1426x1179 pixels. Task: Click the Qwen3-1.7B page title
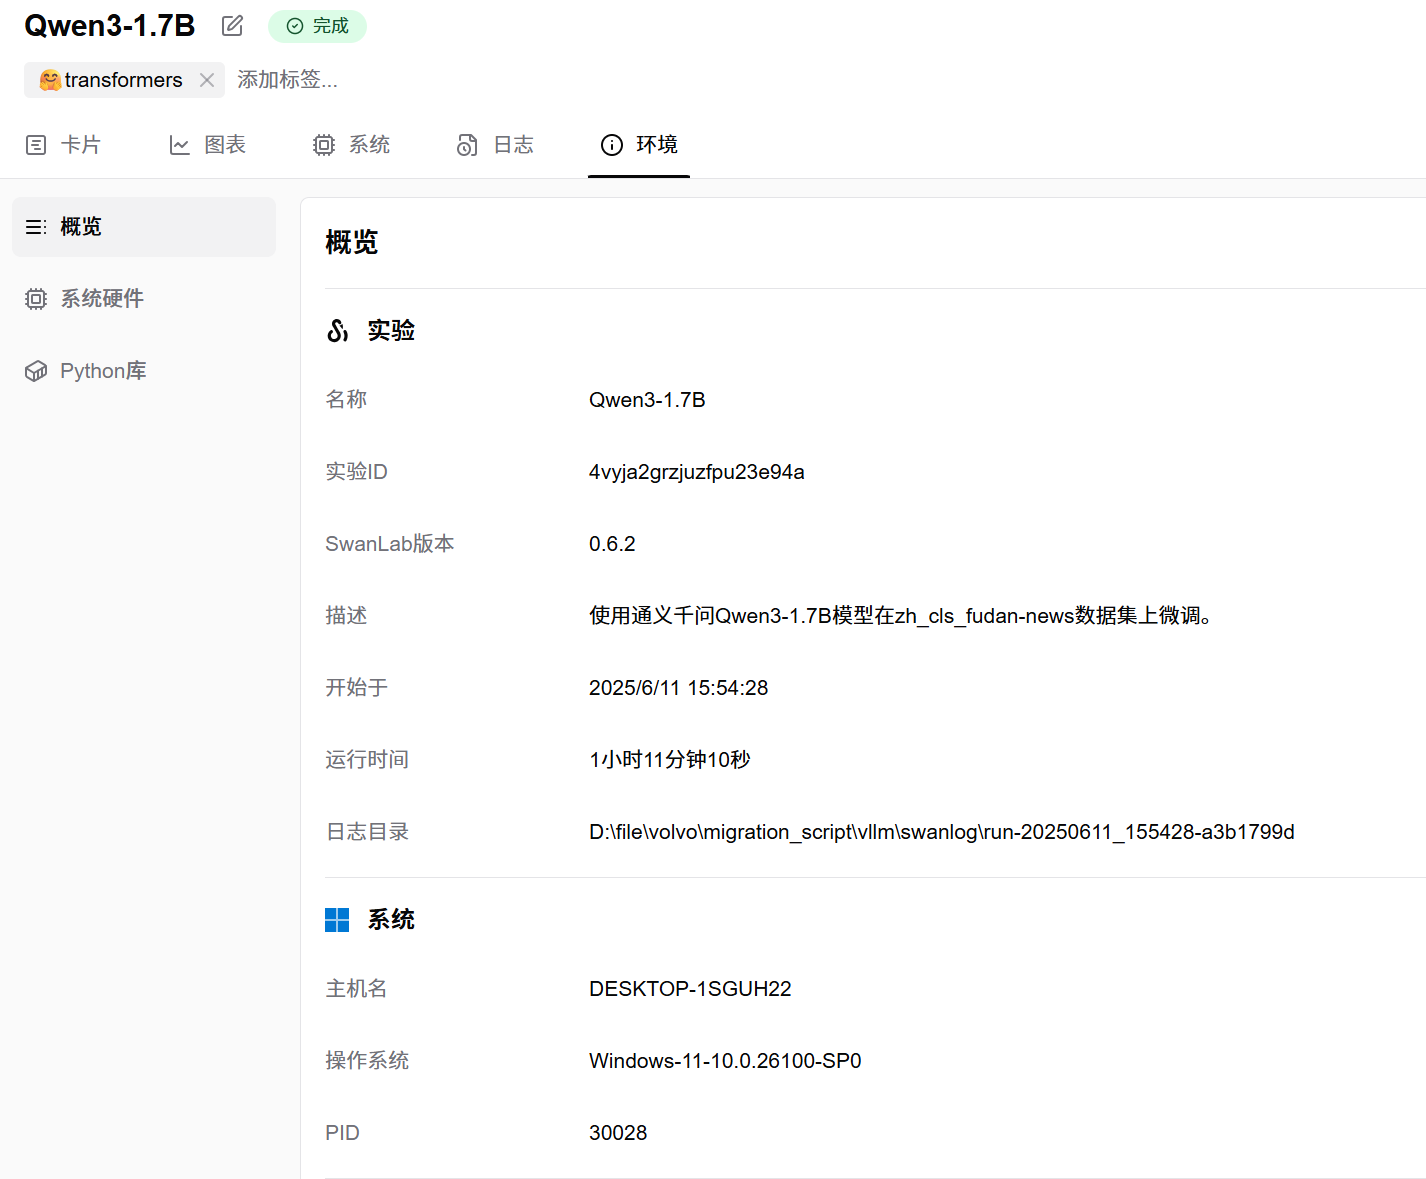coord(110,26)
